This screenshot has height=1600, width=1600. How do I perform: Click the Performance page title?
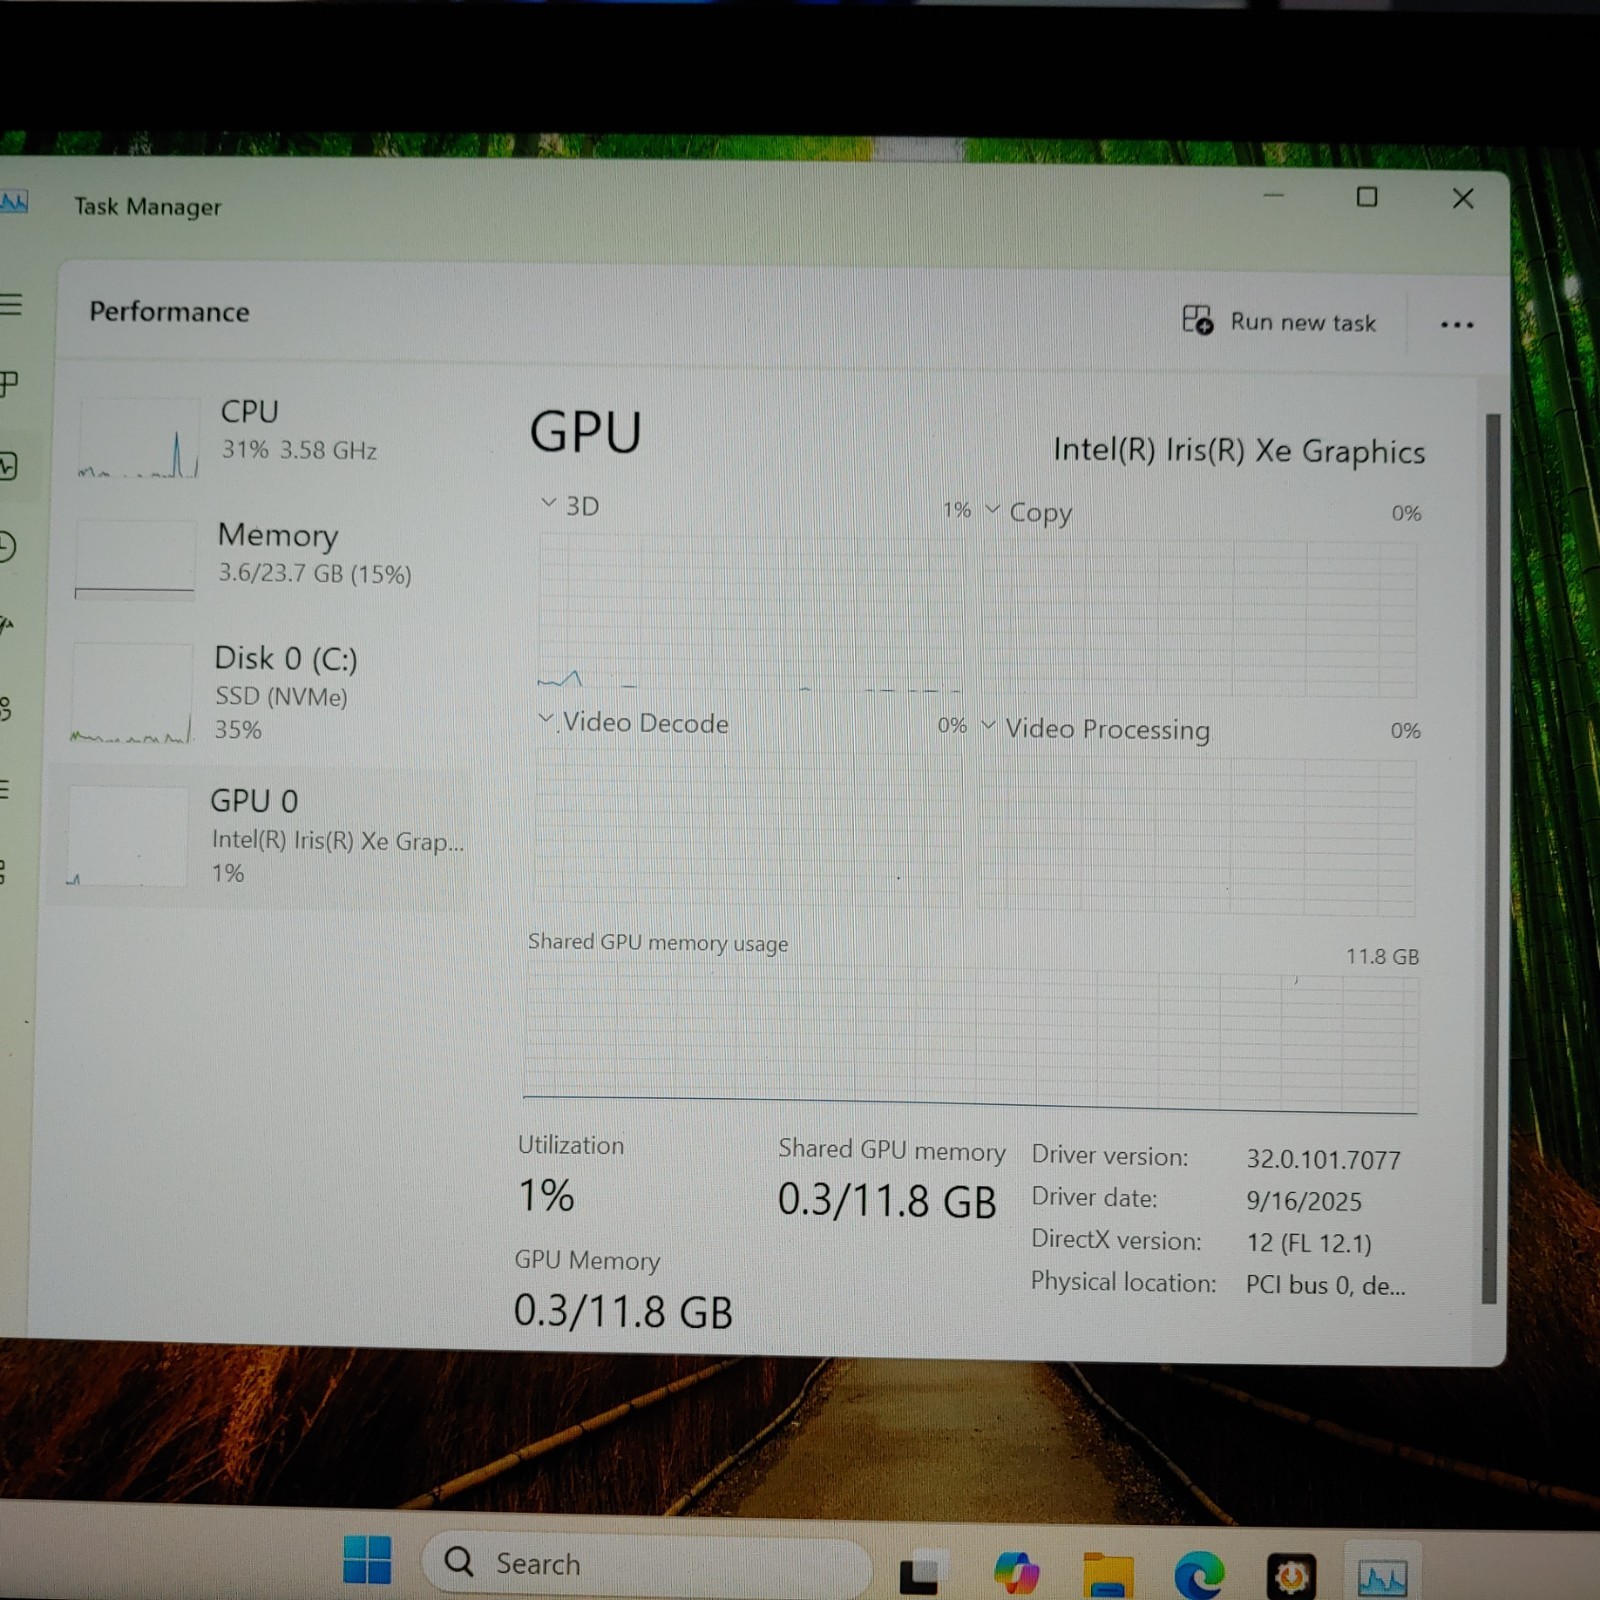click(x=169, y=312)
